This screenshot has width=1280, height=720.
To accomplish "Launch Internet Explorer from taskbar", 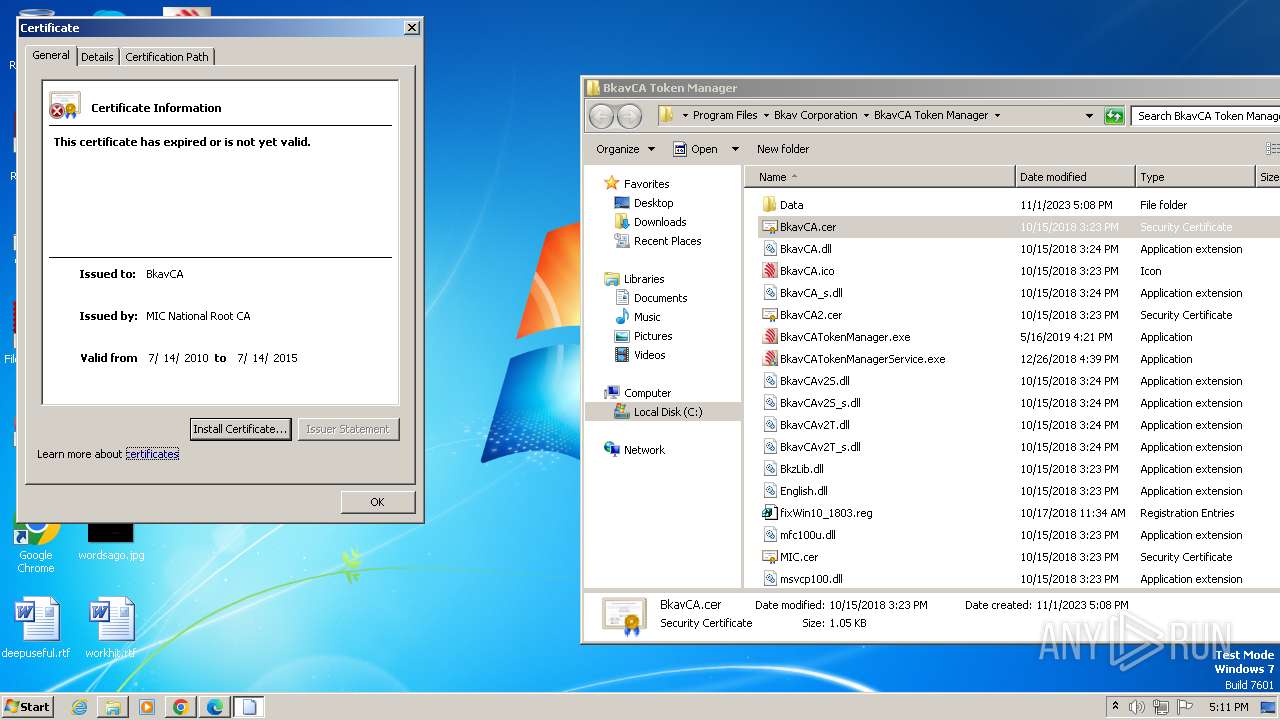I will (79, 707).
